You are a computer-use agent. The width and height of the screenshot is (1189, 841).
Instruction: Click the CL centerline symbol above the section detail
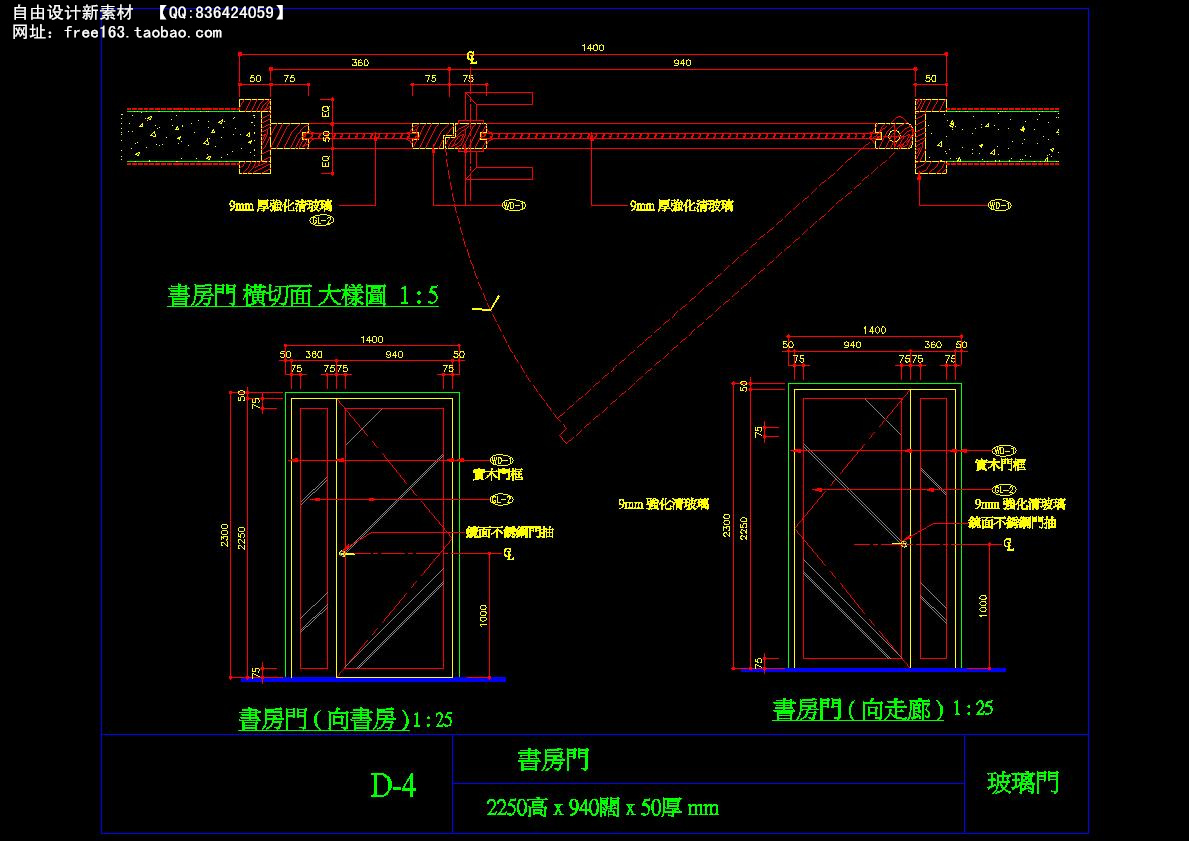tap(472, 58)
